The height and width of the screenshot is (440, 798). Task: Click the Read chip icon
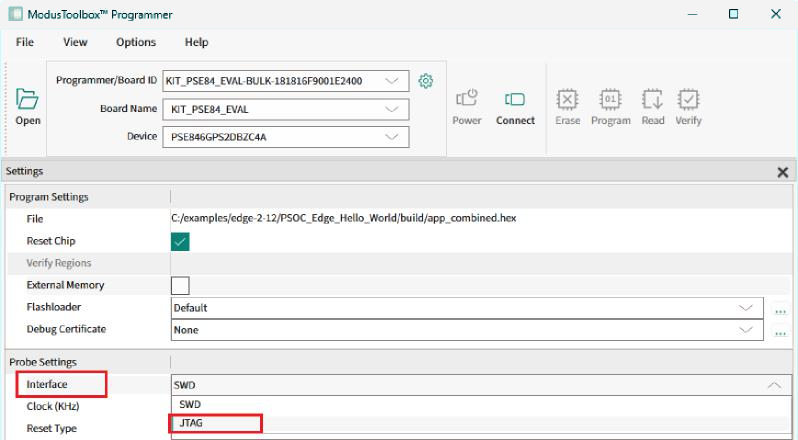(x=653, y=107)
